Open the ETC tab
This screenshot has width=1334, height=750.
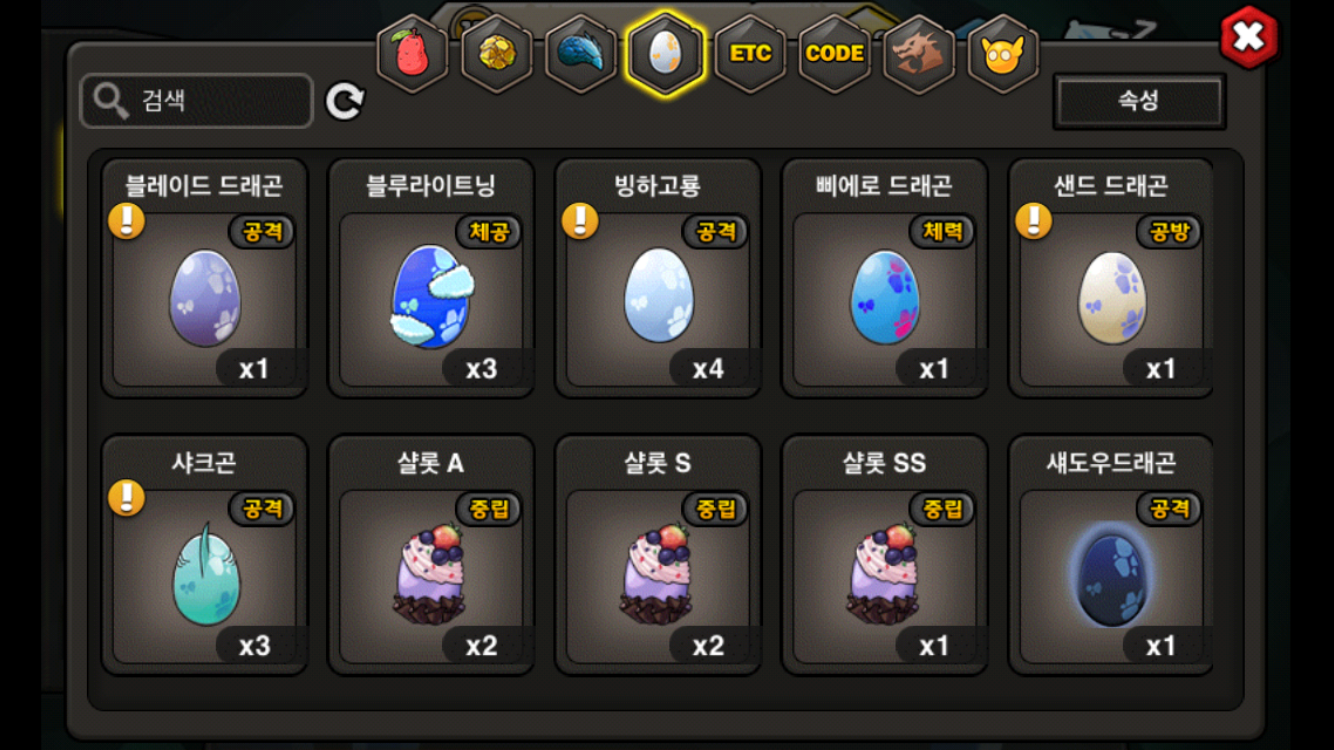pyautogui.click(x=750, y=54)
